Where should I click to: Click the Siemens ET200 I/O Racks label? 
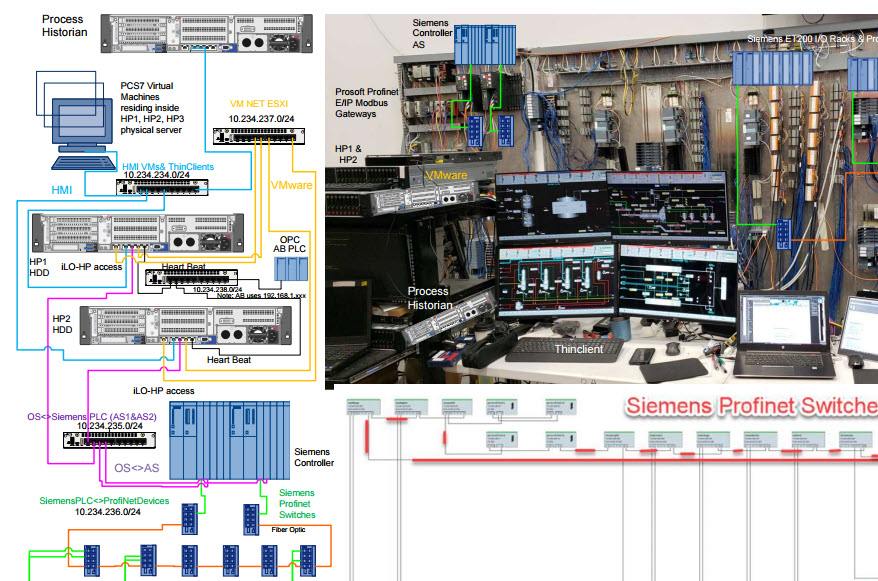coord(811,41)
